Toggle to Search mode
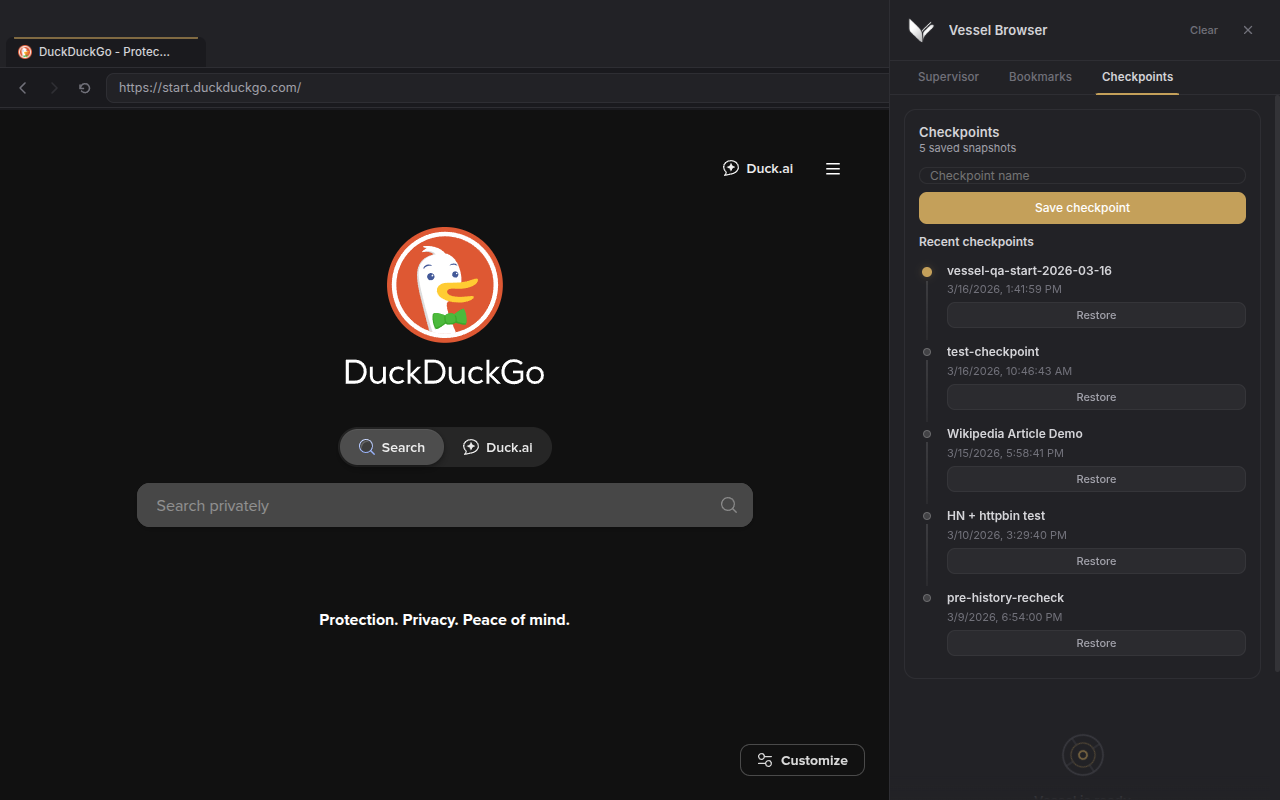1280x800 pixels. [392, 447]
